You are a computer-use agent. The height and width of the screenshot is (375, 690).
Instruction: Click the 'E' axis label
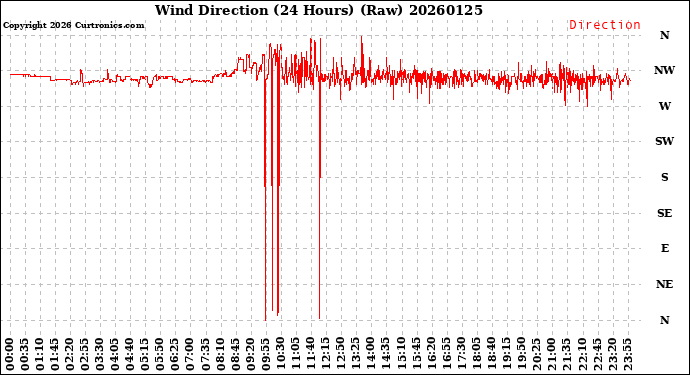coord(664,248)
